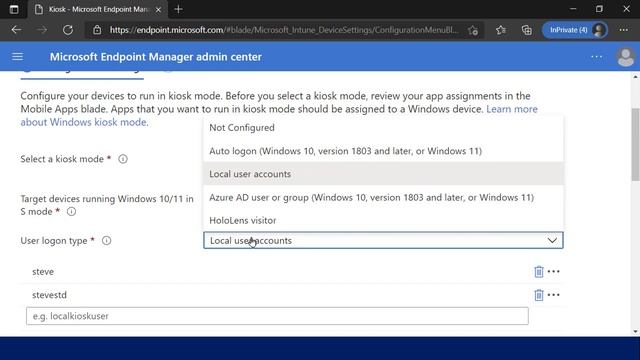Refresh the current page
The image size is (640, 360).
68,30
